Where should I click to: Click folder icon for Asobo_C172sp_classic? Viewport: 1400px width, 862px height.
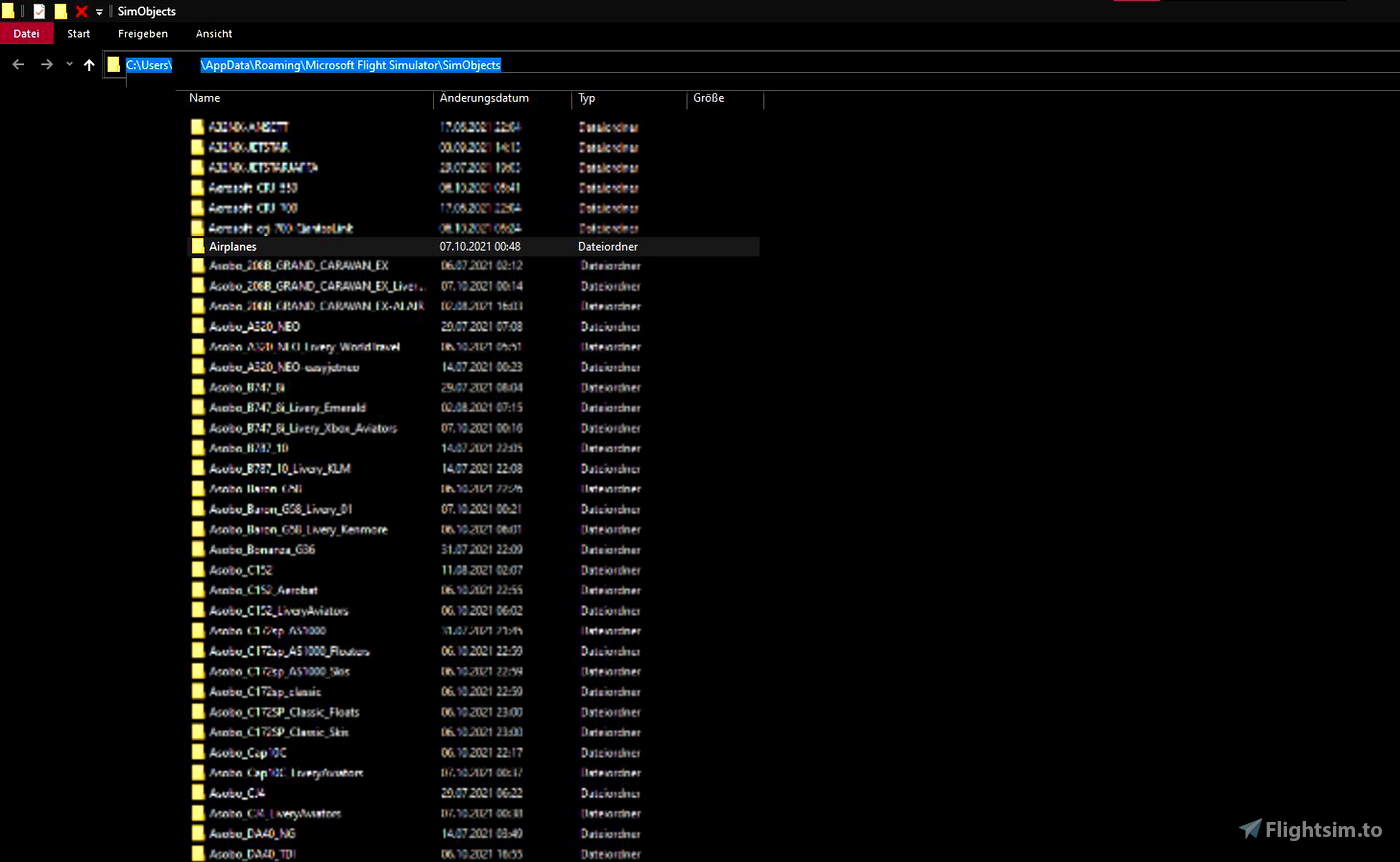coord(198,691)
